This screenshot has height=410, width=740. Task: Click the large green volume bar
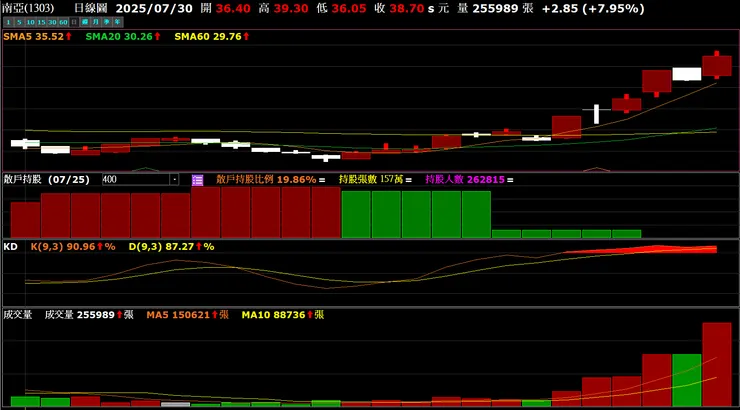687,380
